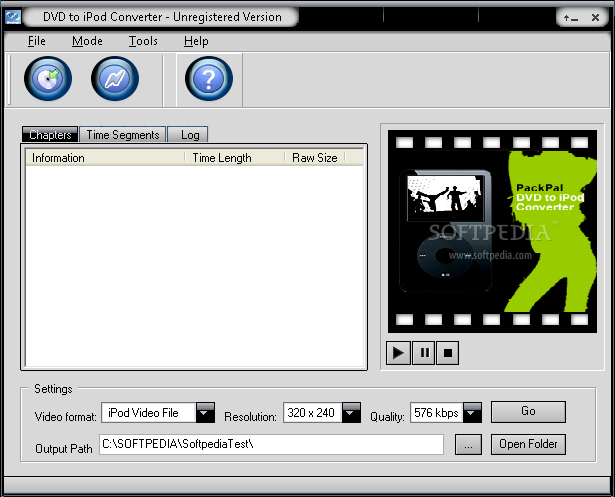The height and width of the screenshot is (497, 615).
Task: Click the iPod Video File format field
Action: tap(149, 413)
